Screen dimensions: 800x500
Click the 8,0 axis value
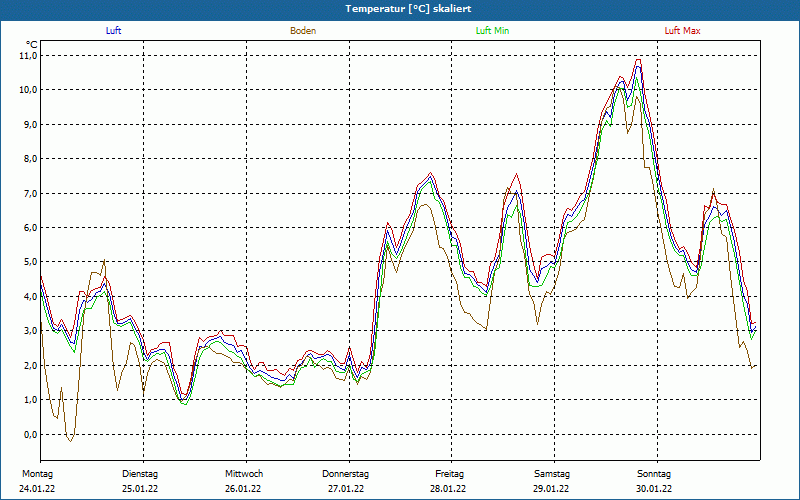point(30,159)
